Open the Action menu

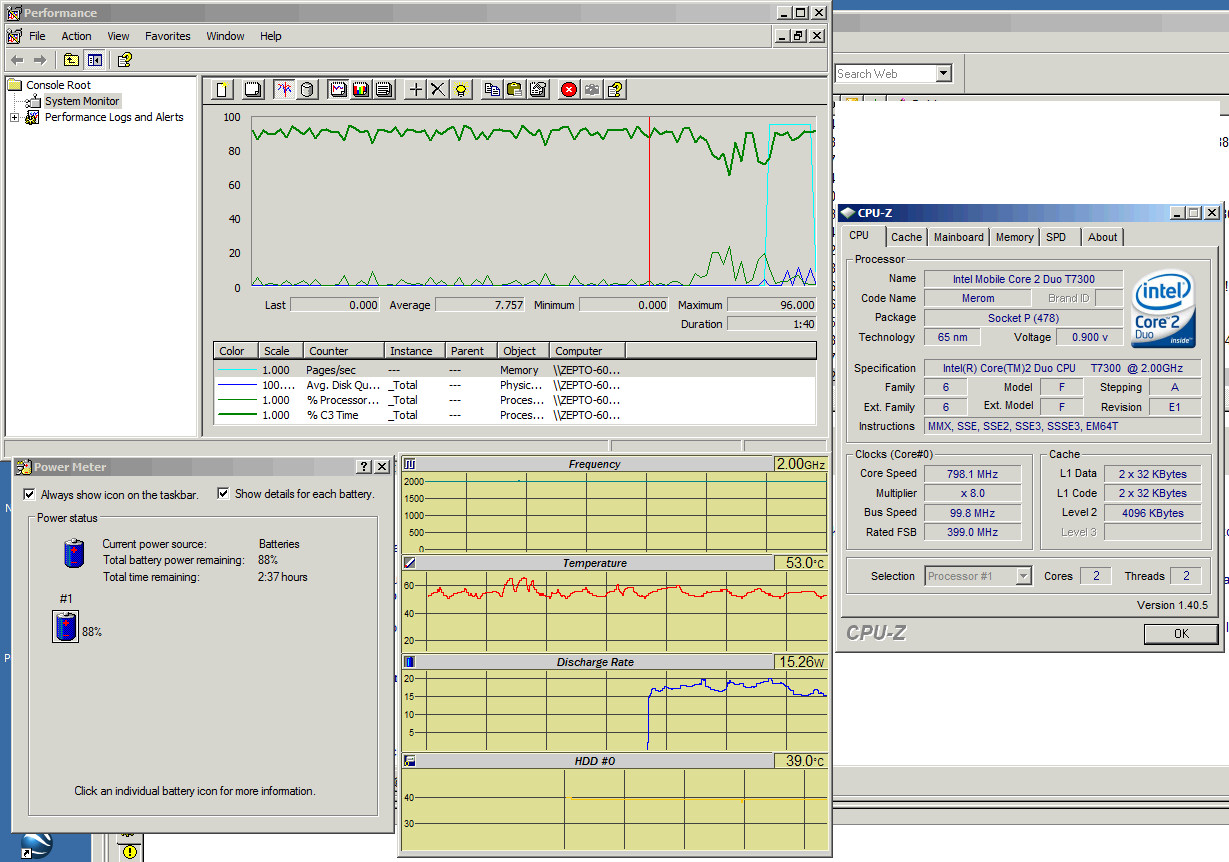[x=76, y=36]
